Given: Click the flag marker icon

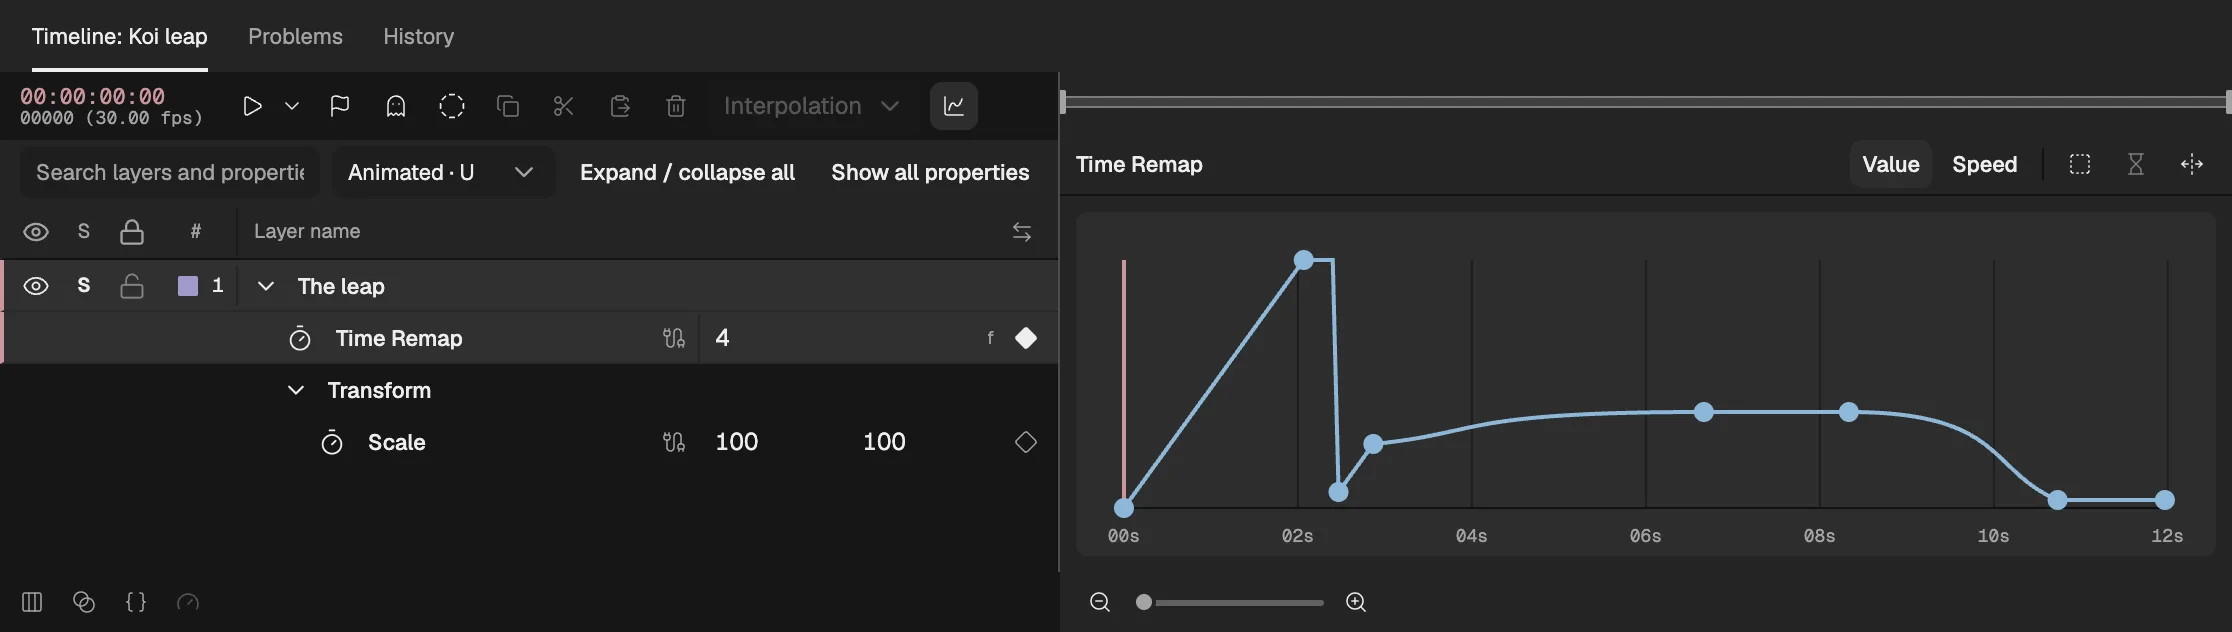Looking at the screenshot, I should pos(340,106).
